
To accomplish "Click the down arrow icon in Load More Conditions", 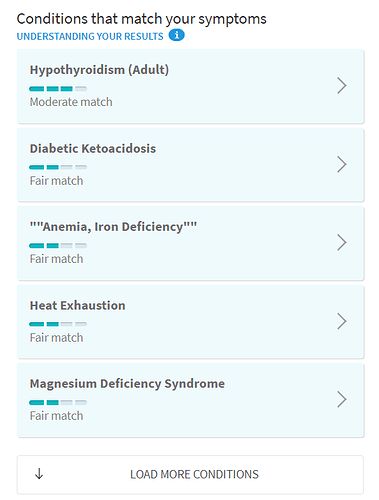I will tap(39, 474).
